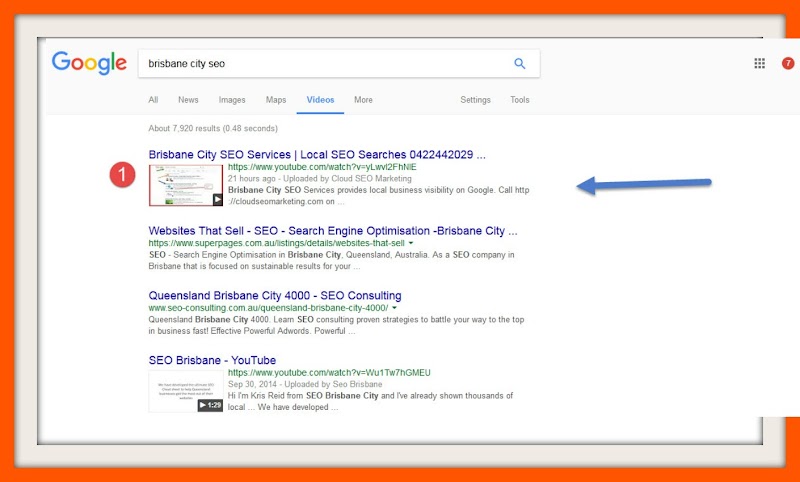Switch to the Maps tab

point(276,100)
